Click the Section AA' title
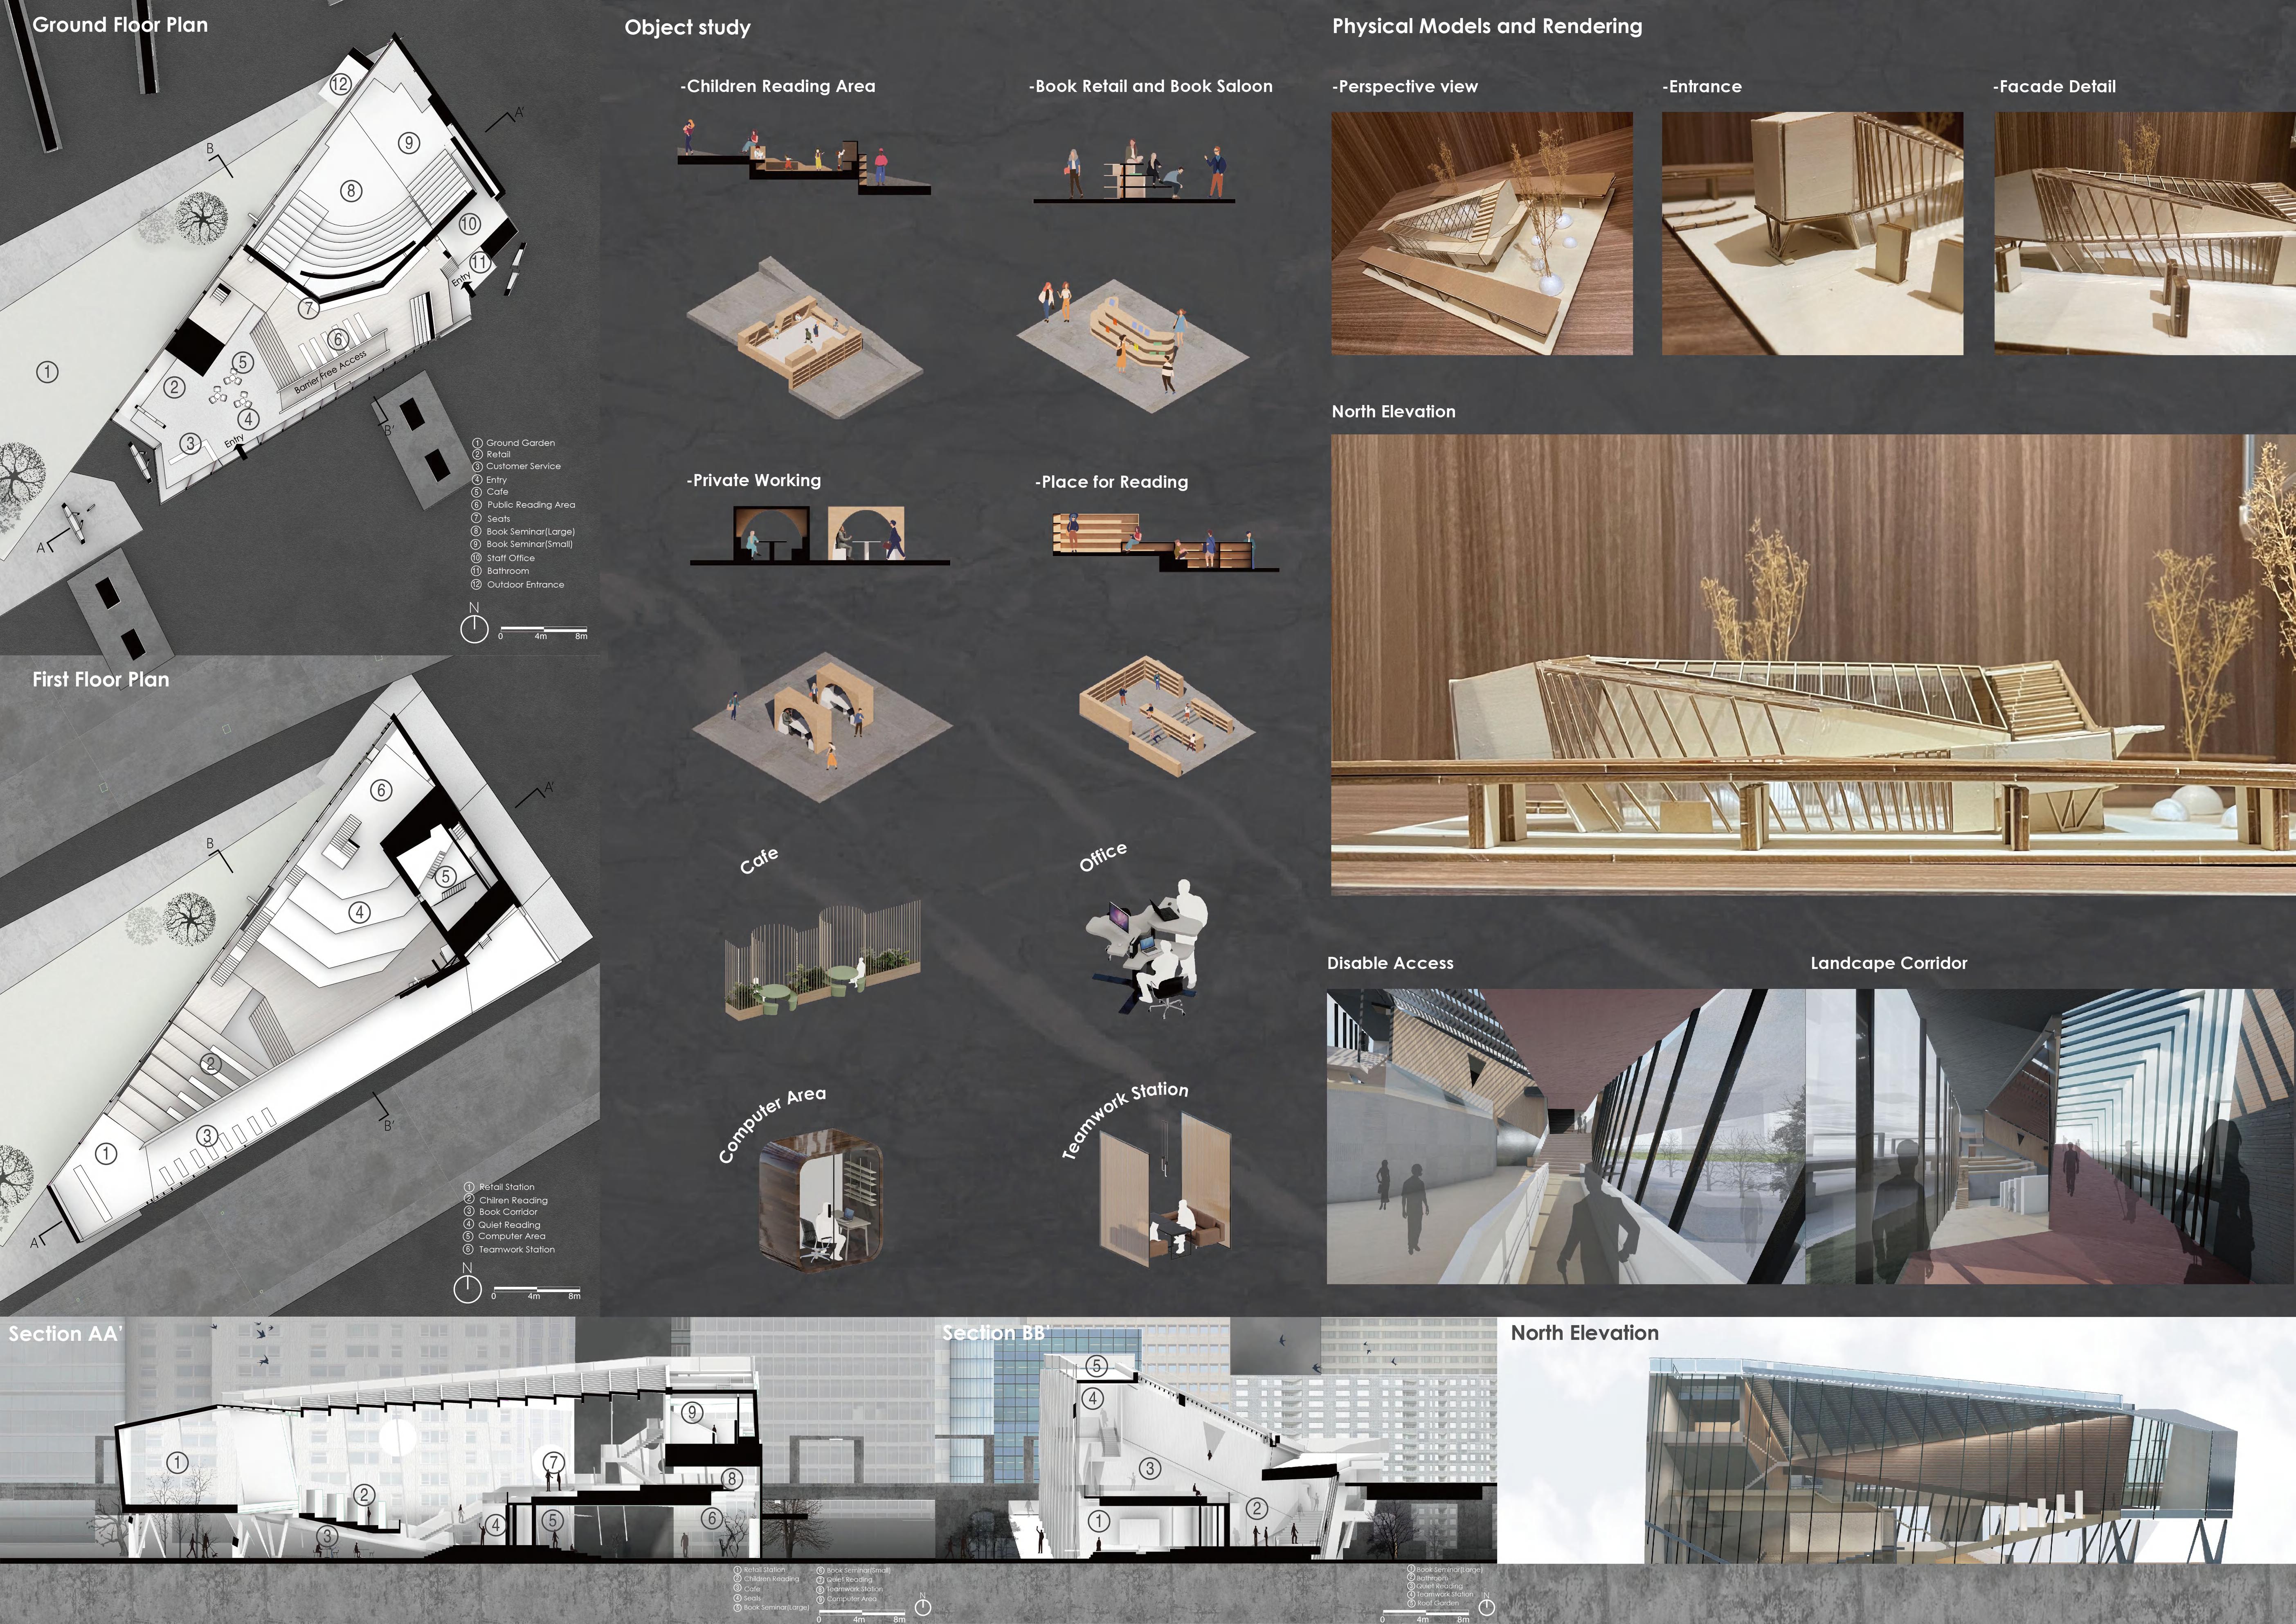Screen dimensions: 2296x1624 (x=65, y=1333)
